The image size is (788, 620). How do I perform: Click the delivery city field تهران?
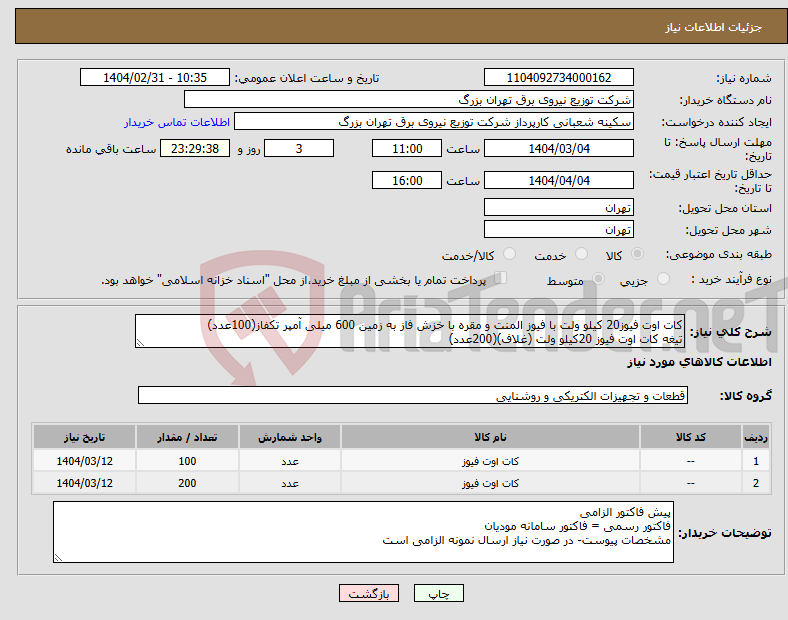[x=559, y=230]
